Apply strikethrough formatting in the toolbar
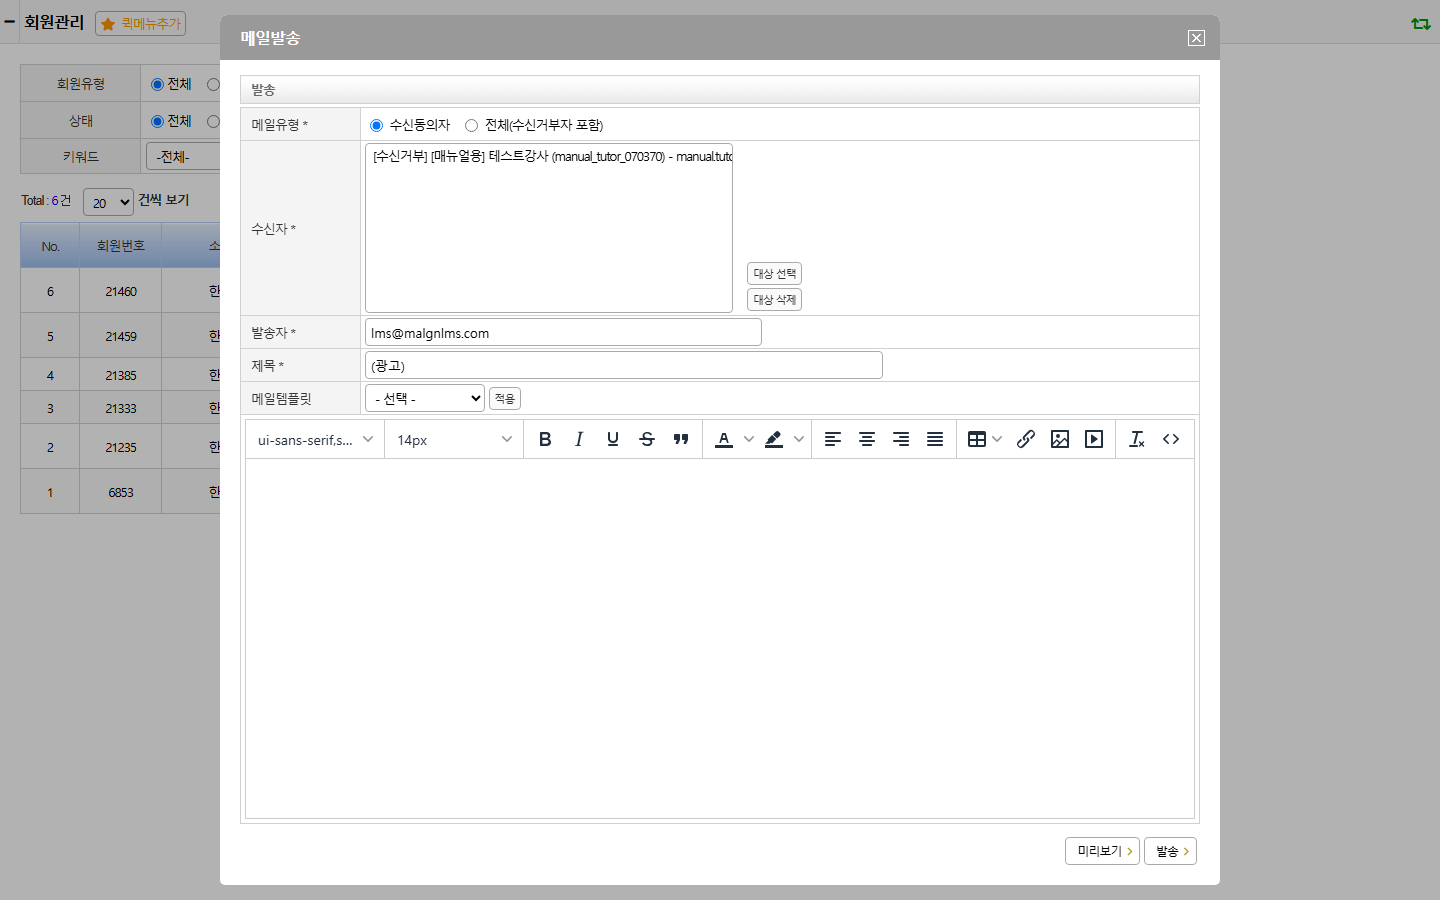Viewport: 1440px width, 900px height. [647, 439]
